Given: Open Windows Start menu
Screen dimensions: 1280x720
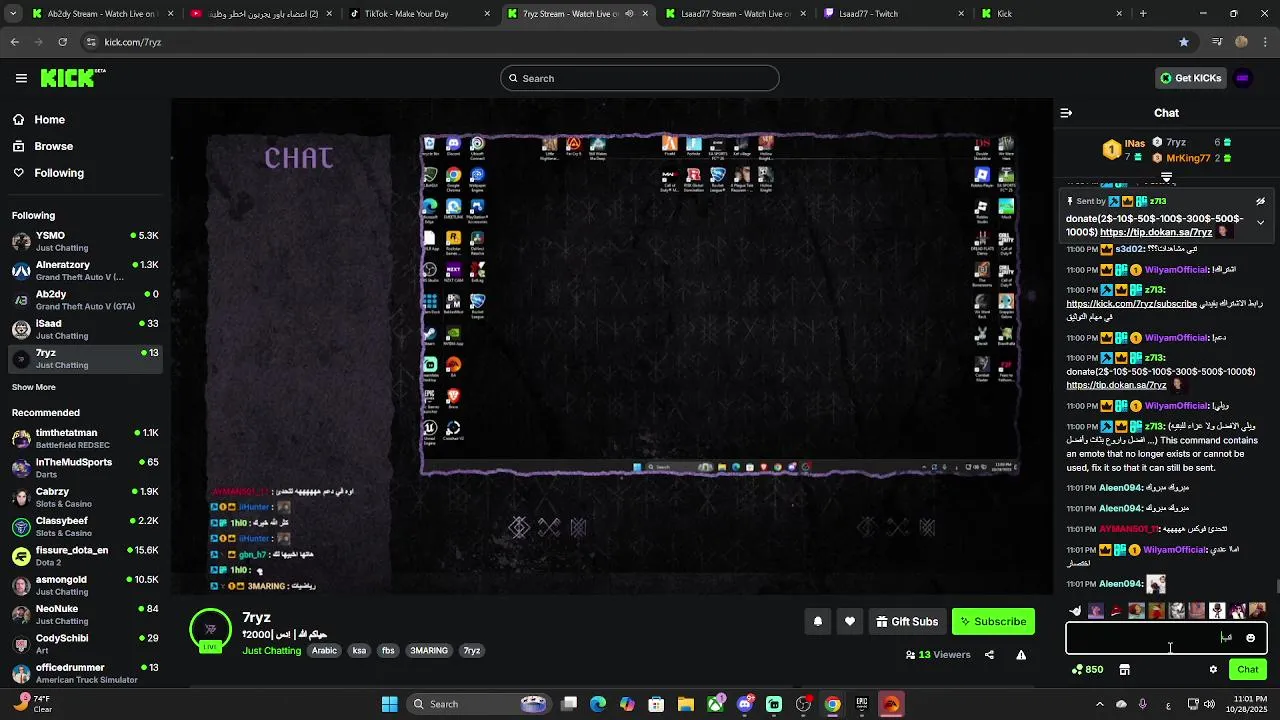Looking at the screenshot, I should pos(390,704).
